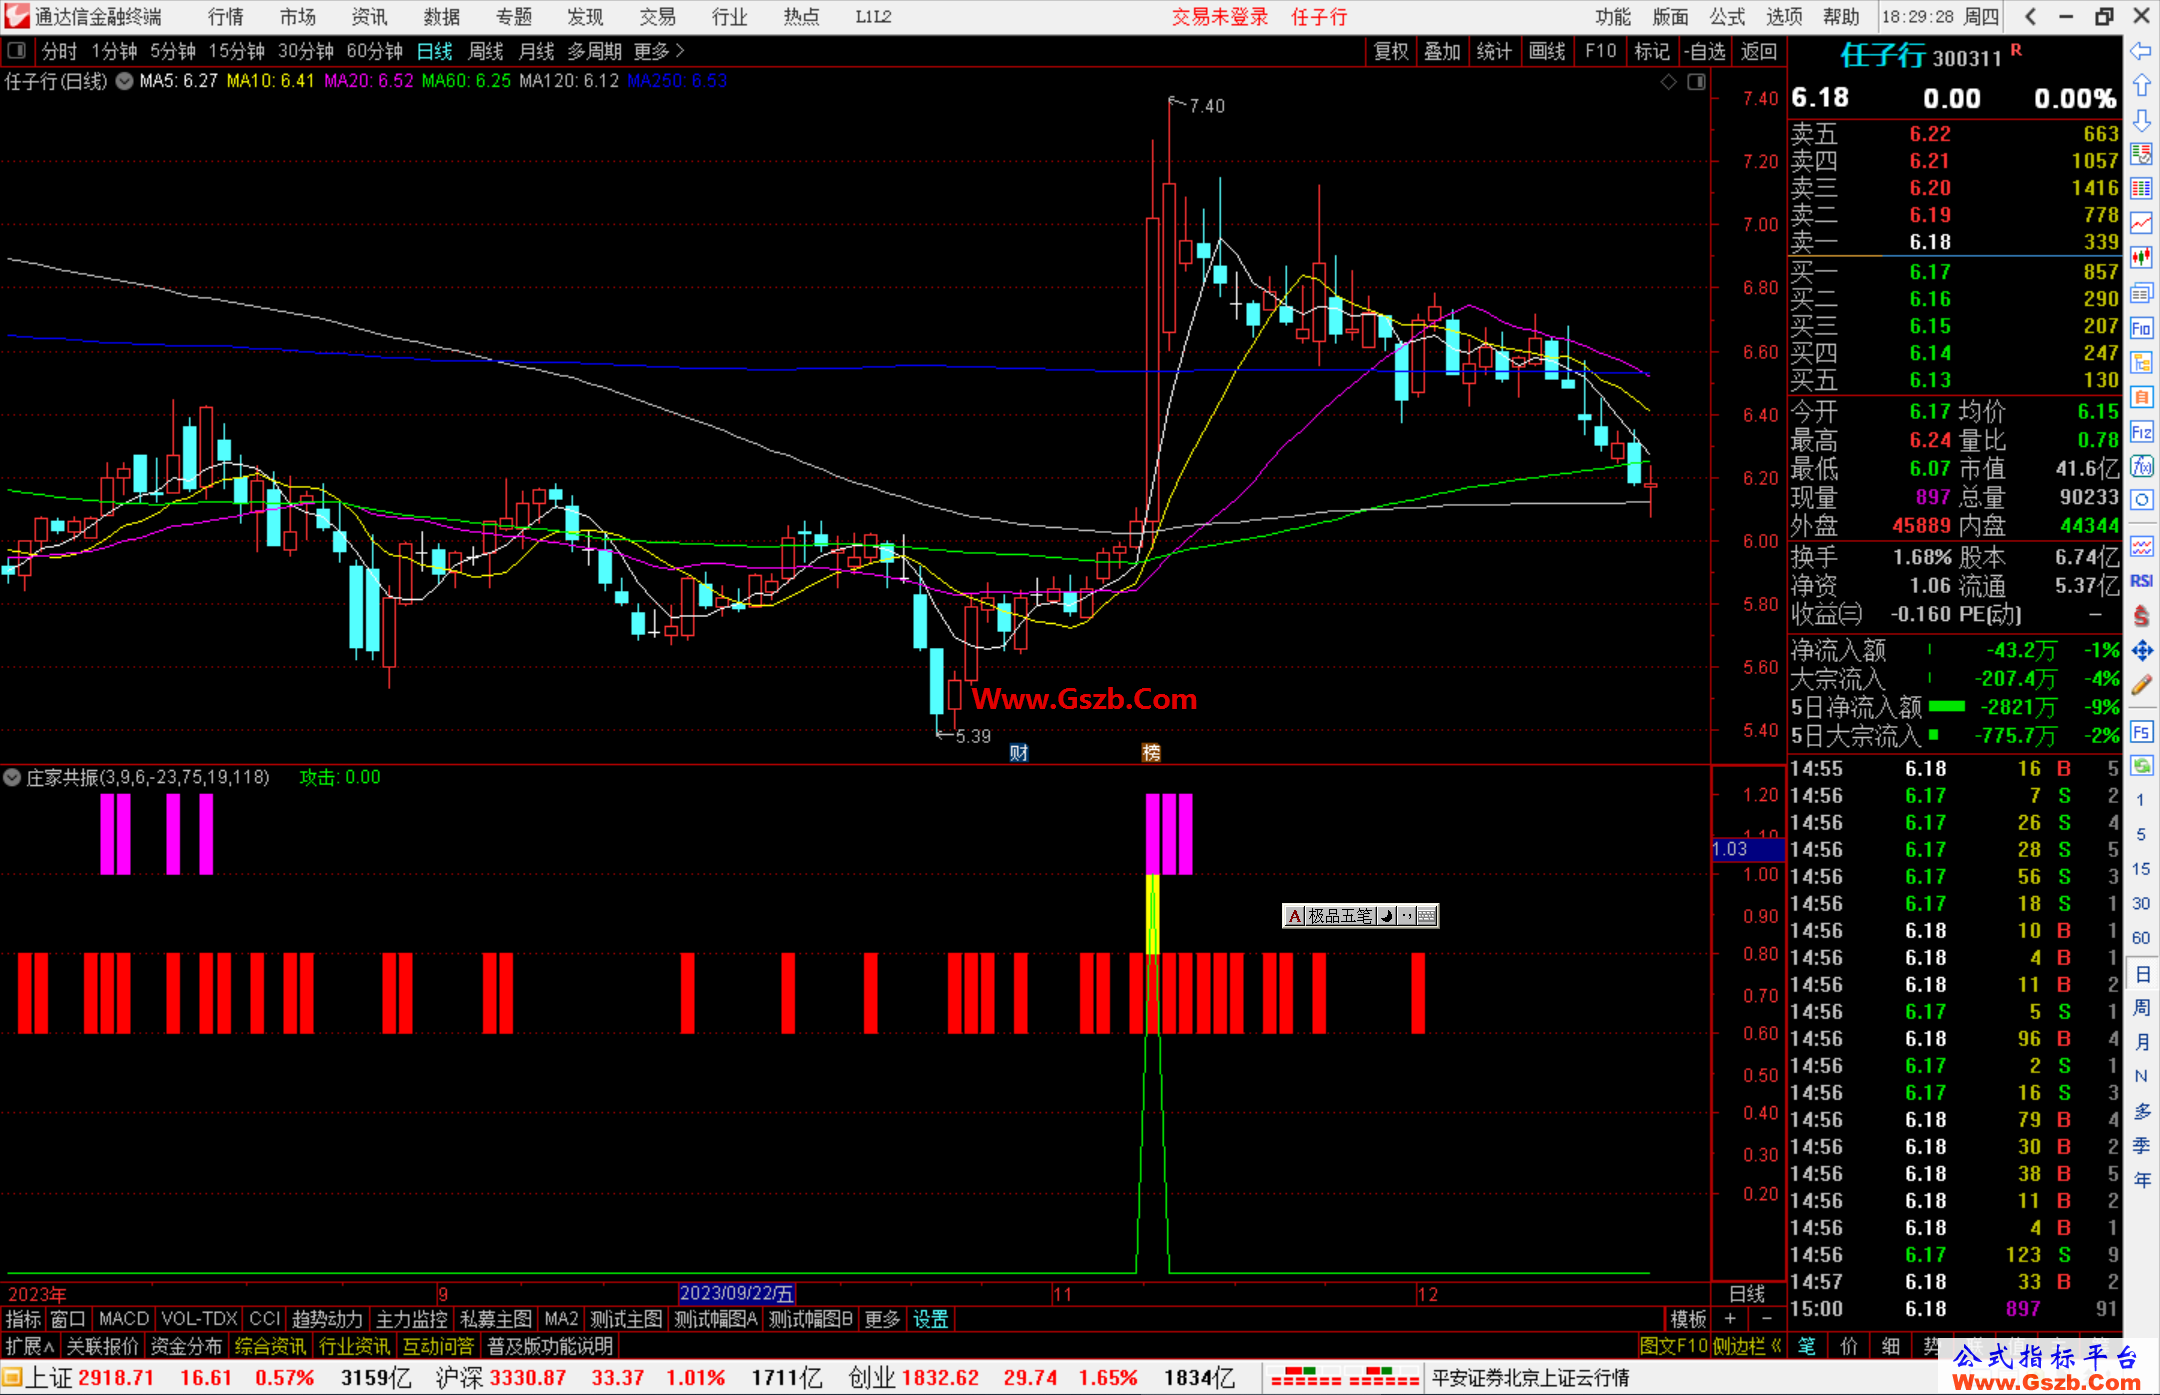Click the yellow MA10: 6.41 legend label

(x=270, y=81)
